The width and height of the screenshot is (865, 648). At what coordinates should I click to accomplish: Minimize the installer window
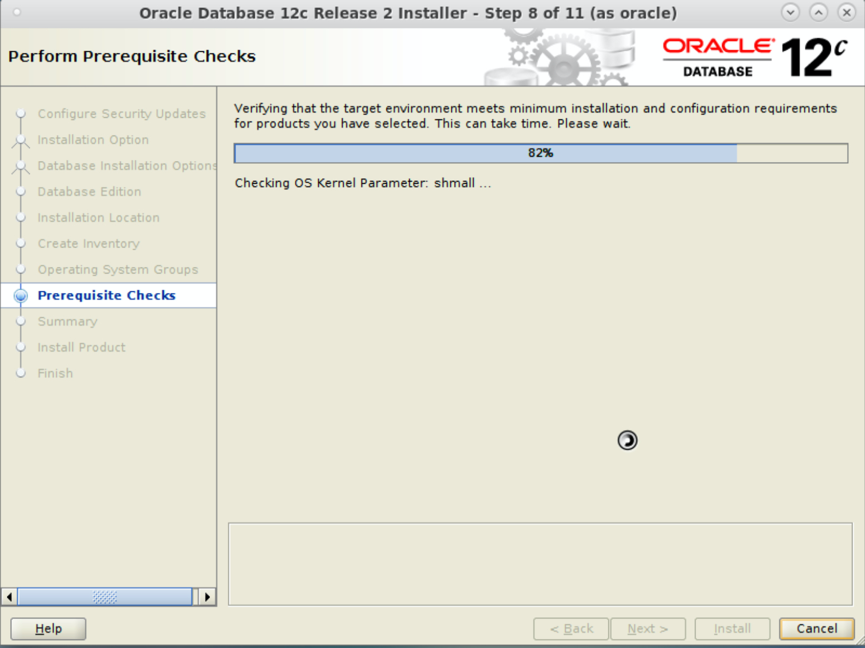click(x=790, y=12)
